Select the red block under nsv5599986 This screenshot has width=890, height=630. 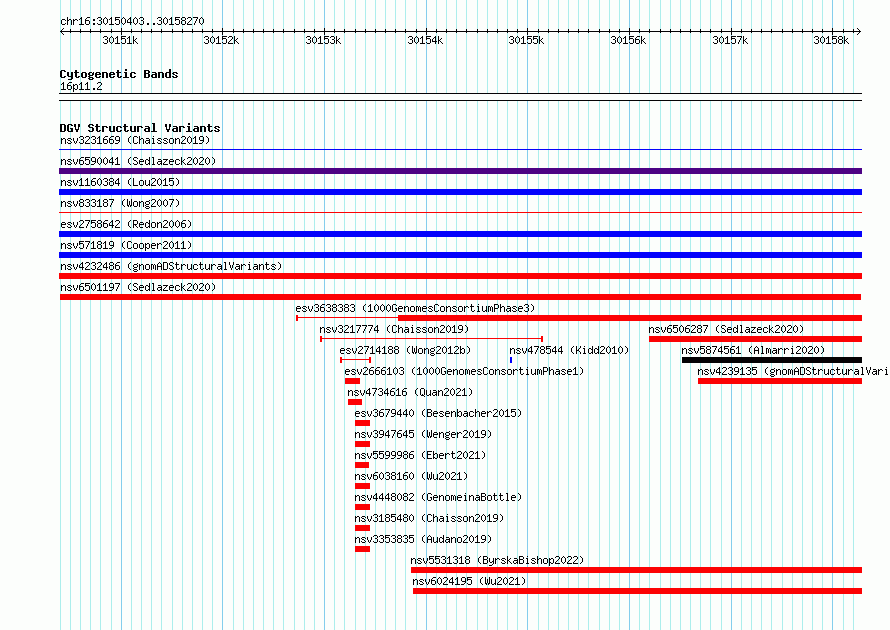(x=362, y=465)
